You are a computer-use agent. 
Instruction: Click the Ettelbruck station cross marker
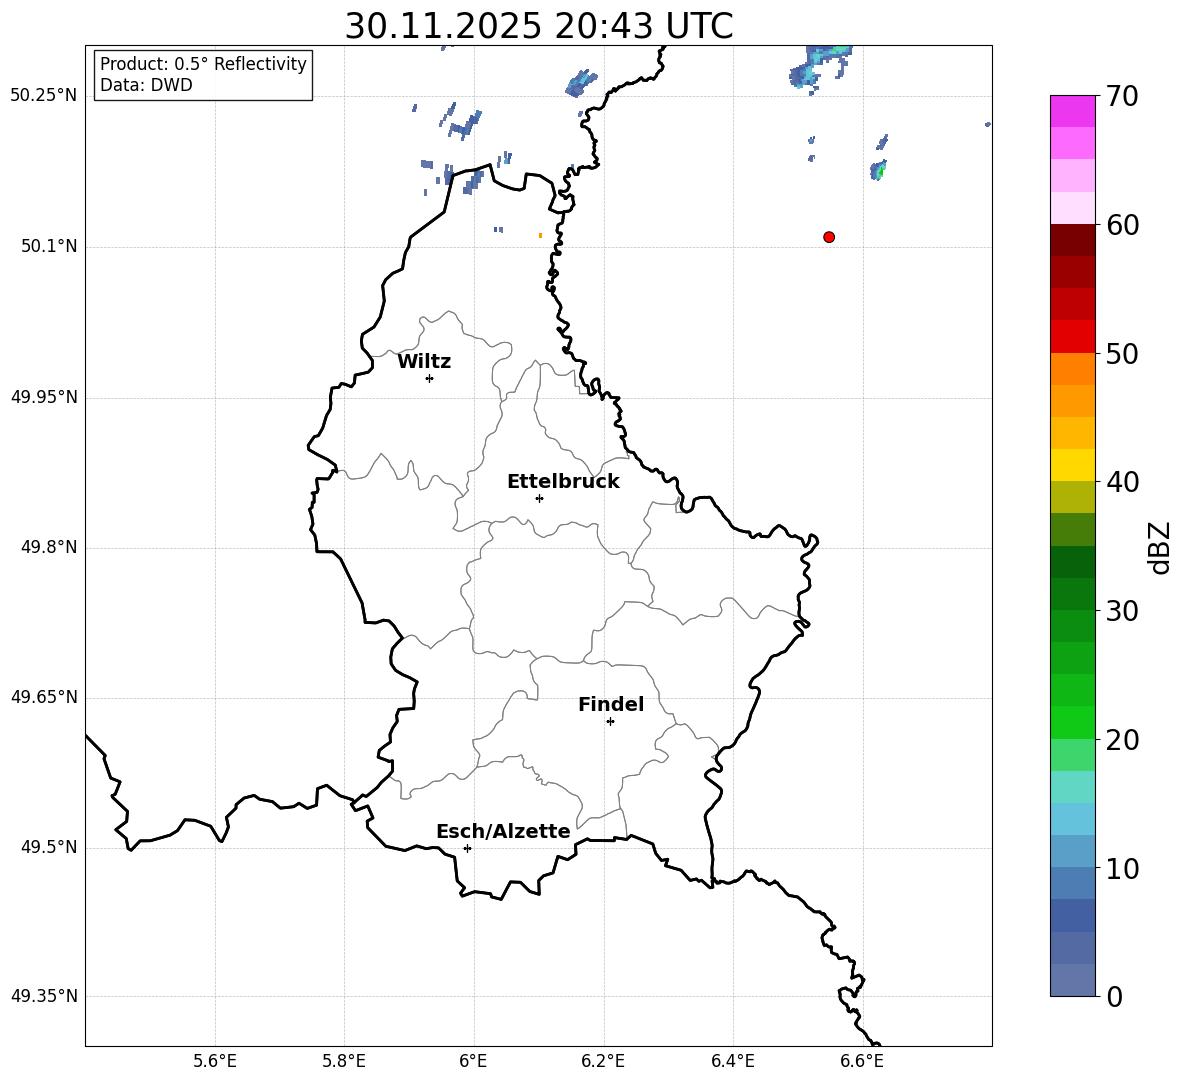click(x=539, y=498)
